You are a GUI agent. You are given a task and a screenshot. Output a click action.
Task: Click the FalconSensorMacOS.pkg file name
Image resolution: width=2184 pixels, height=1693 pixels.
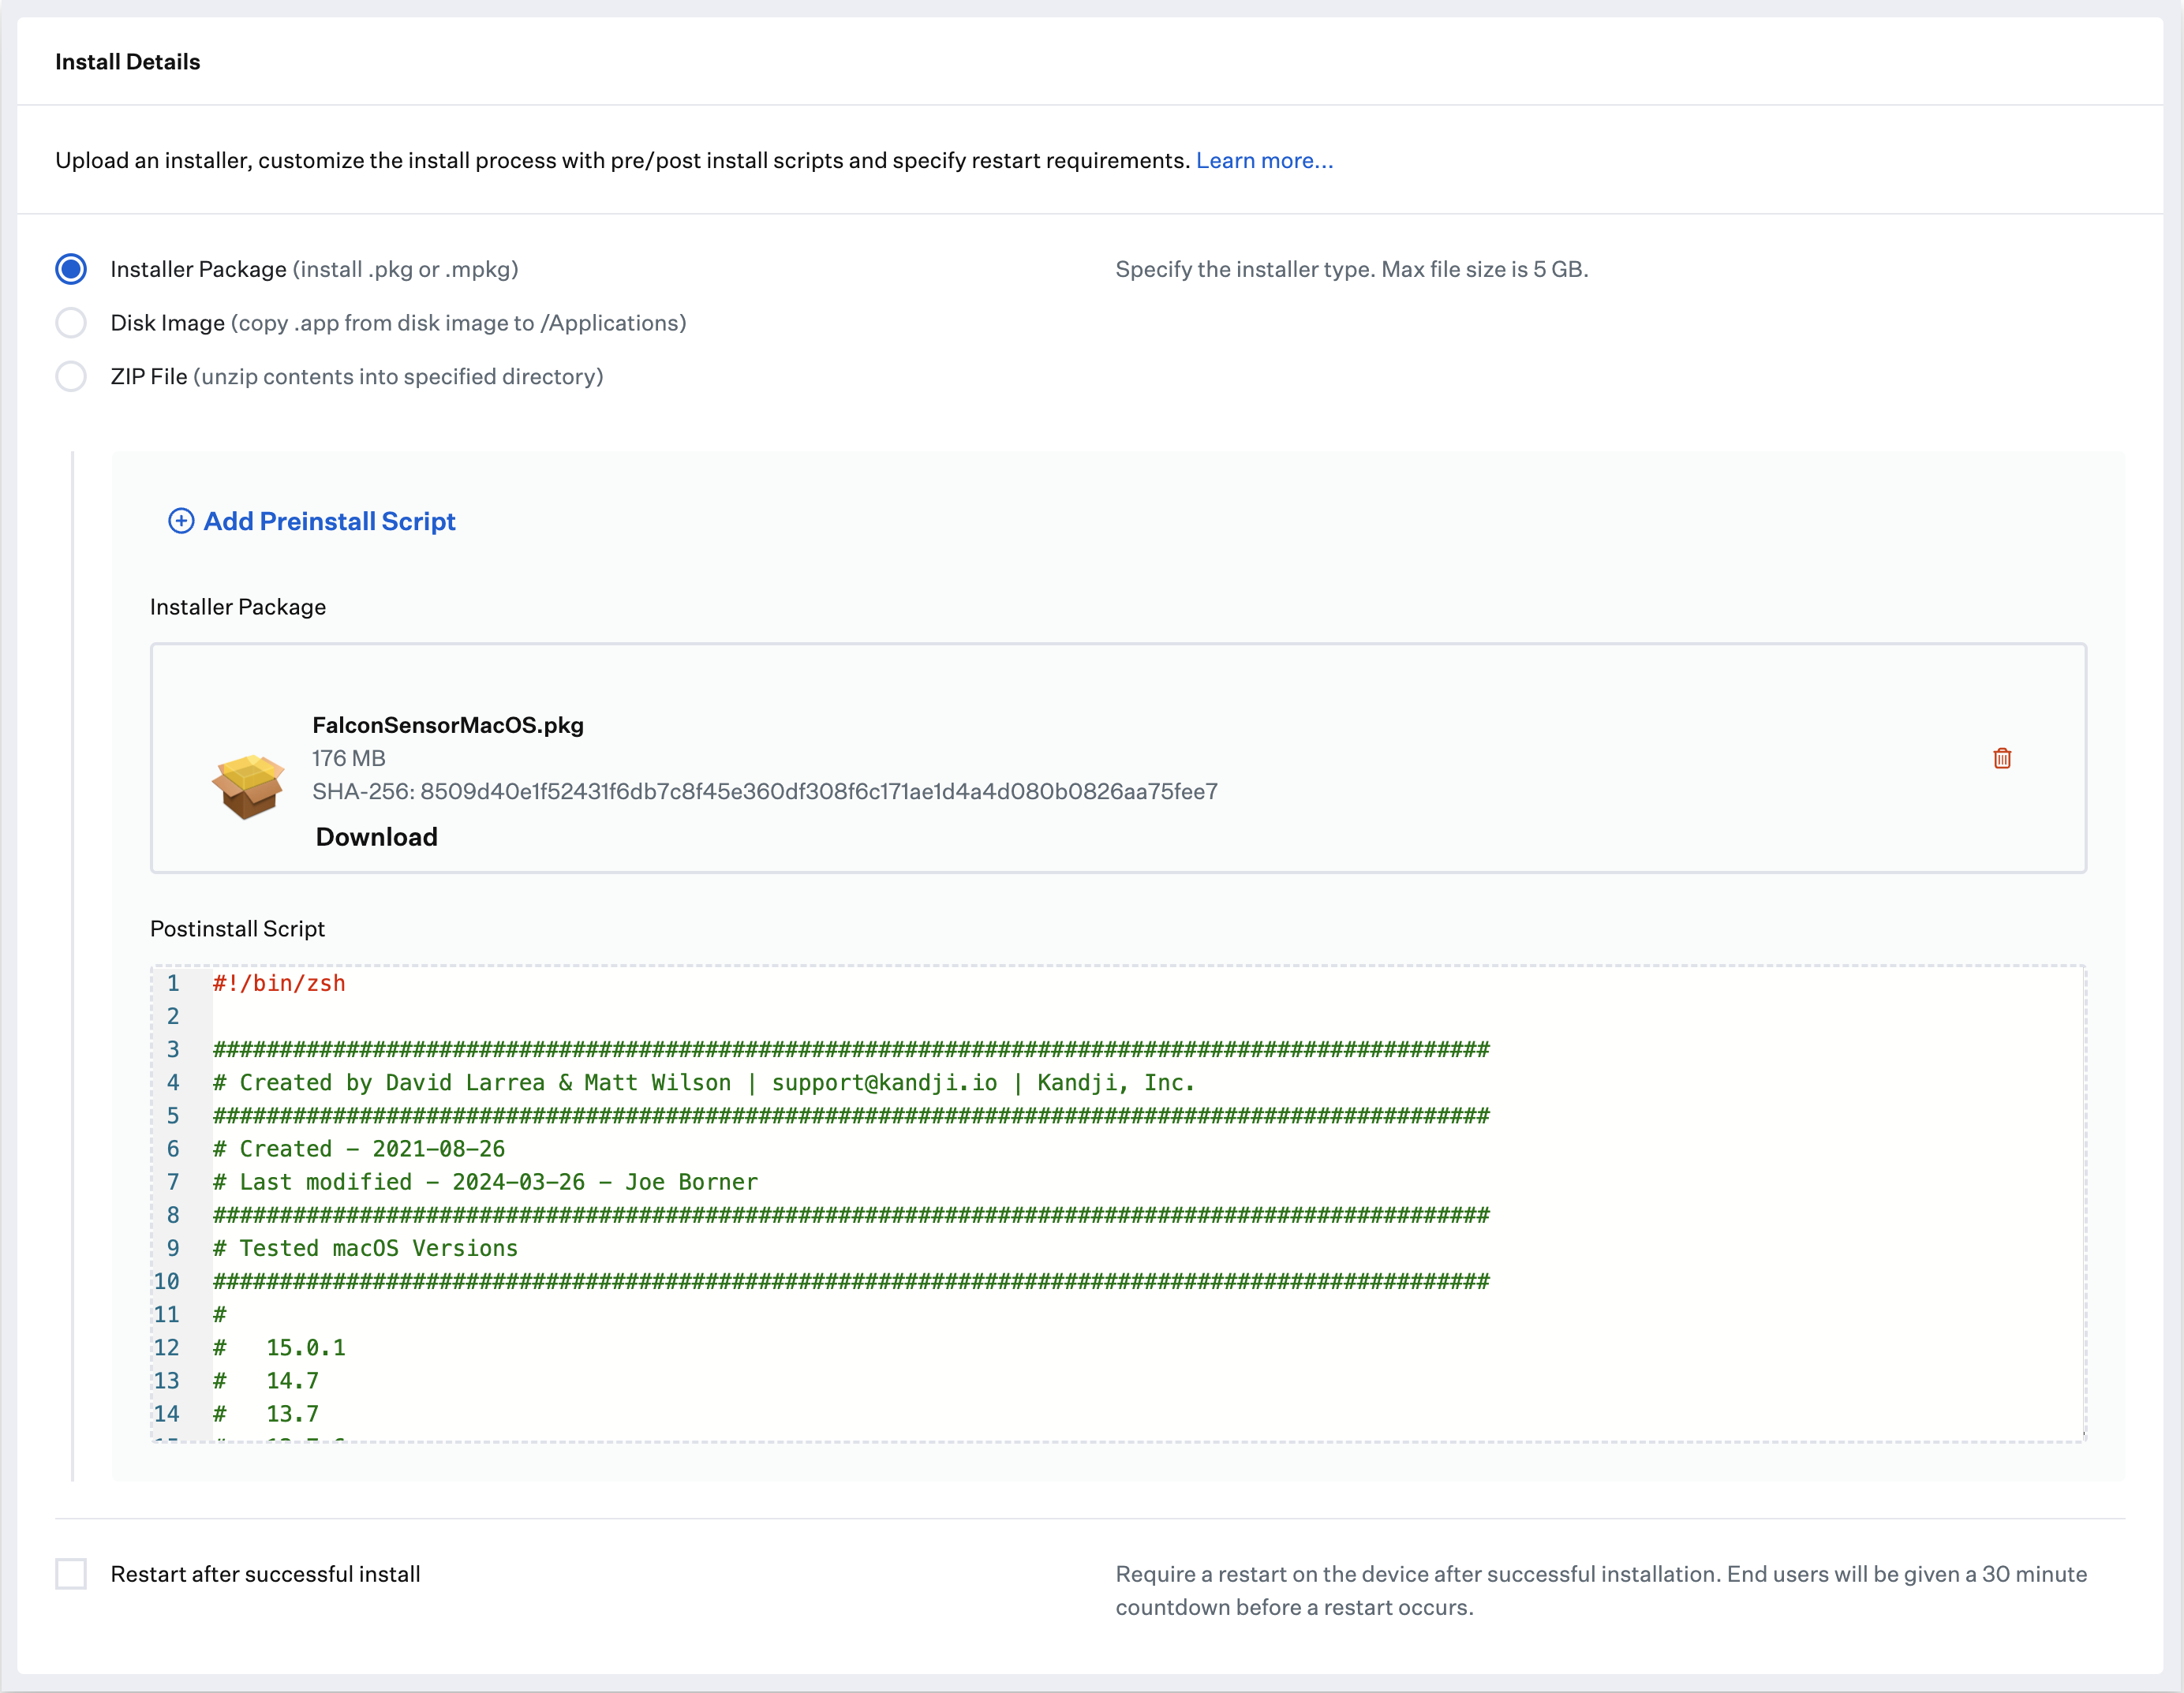[448, 725]
